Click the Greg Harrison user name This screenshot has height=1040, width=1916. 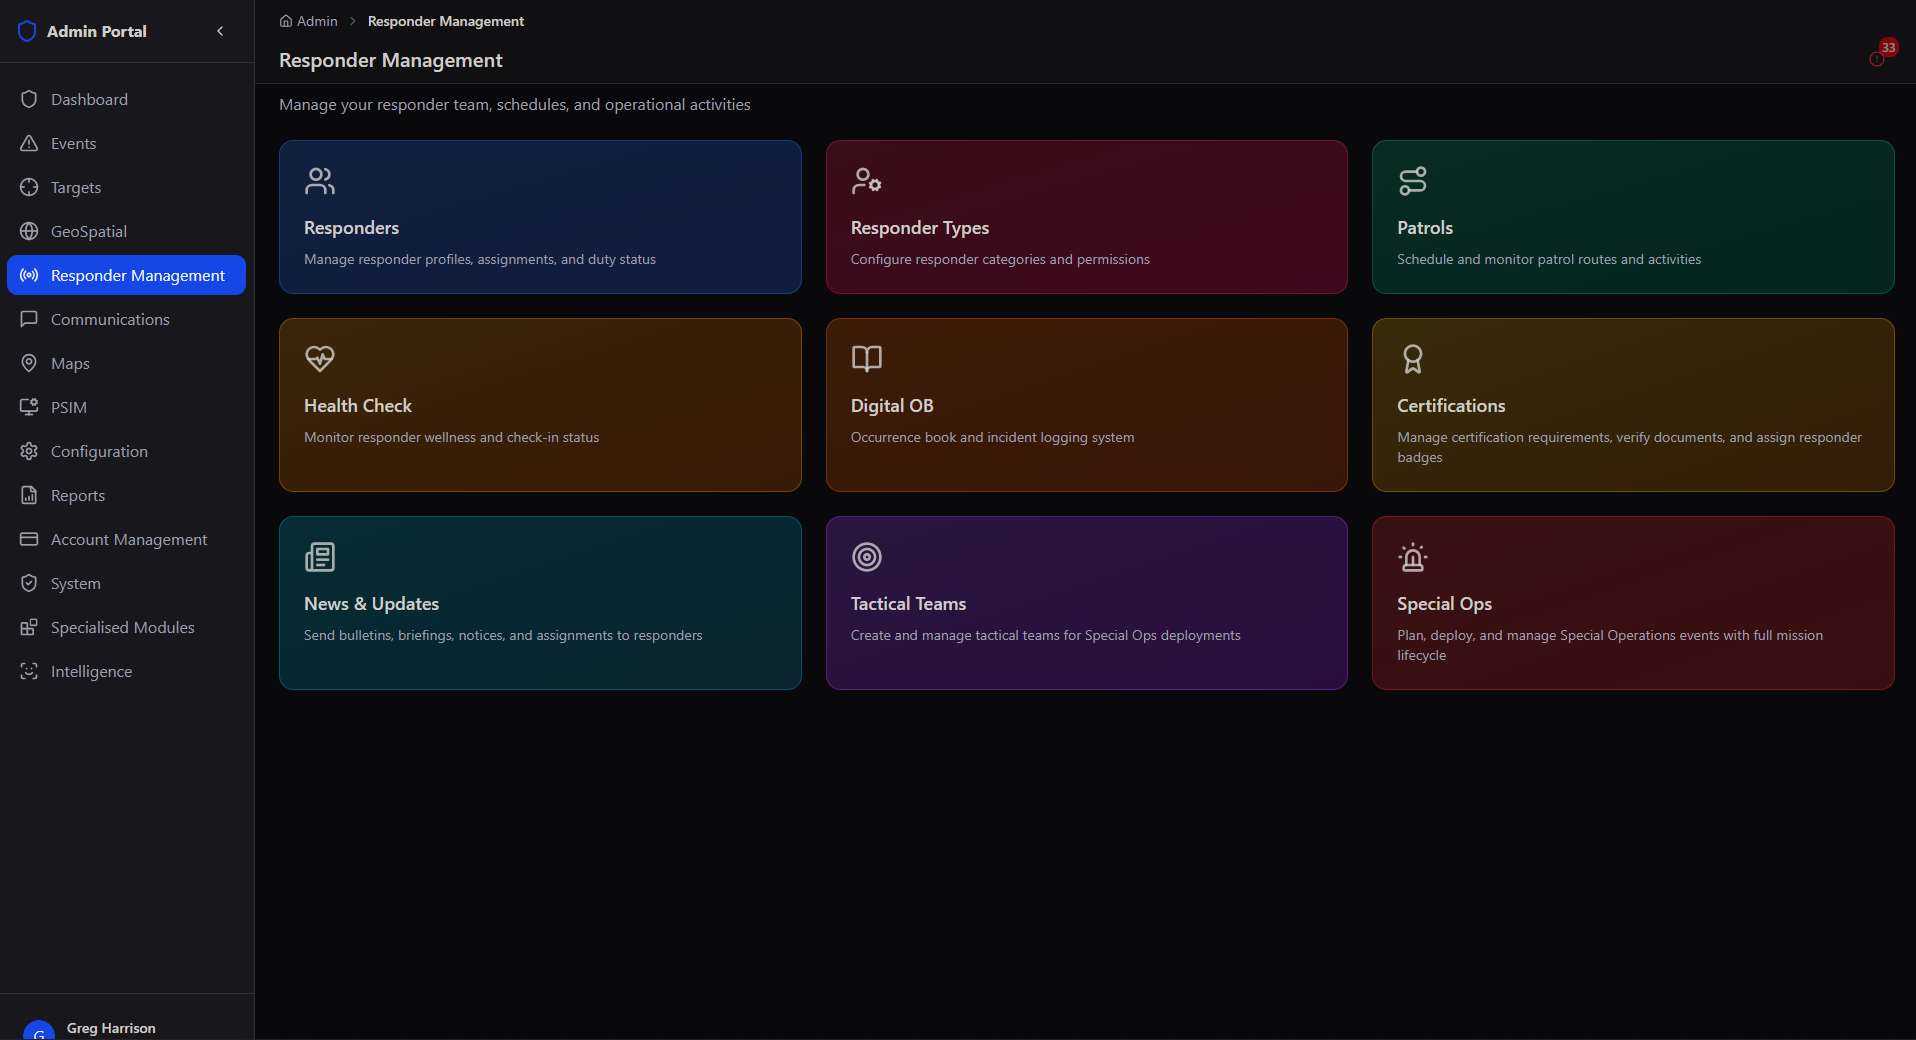(111, 1028)
